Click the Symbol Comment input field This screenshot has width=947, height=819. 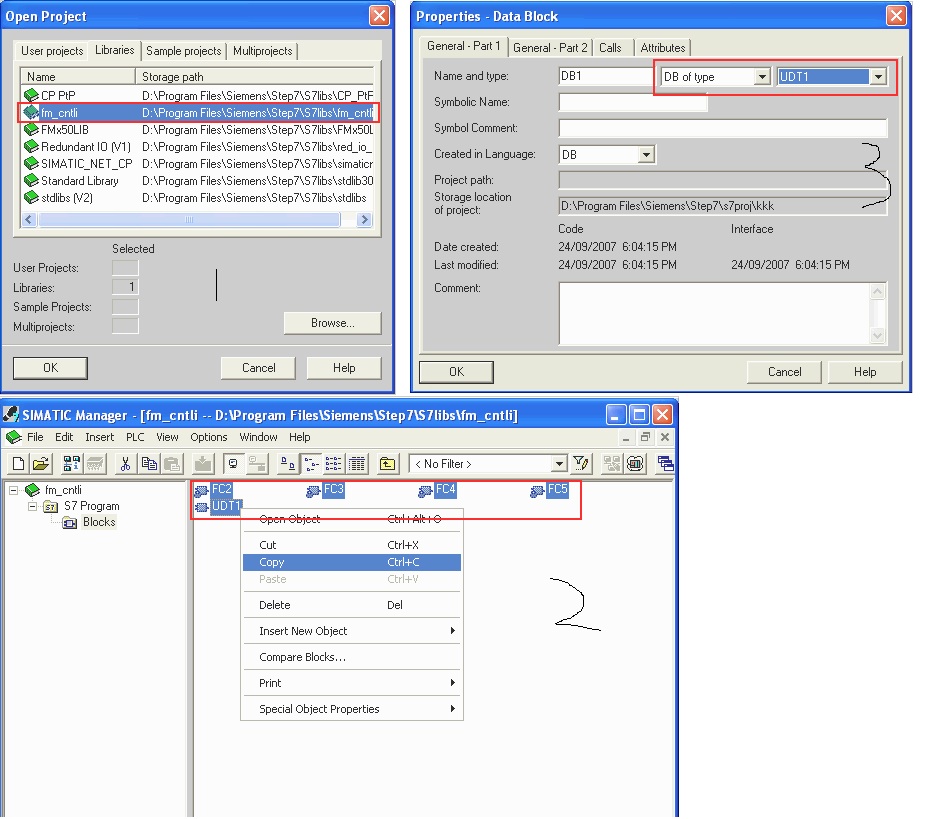click(x=723, y=128)
